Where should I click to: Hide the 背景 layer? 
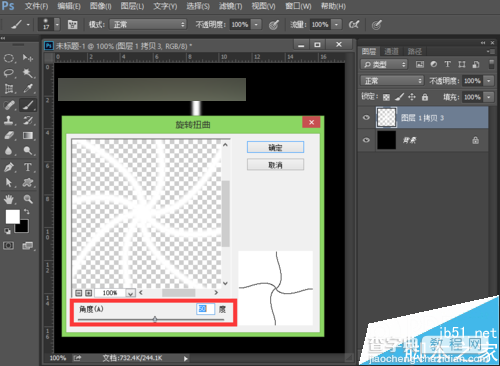tap(366, 140)
